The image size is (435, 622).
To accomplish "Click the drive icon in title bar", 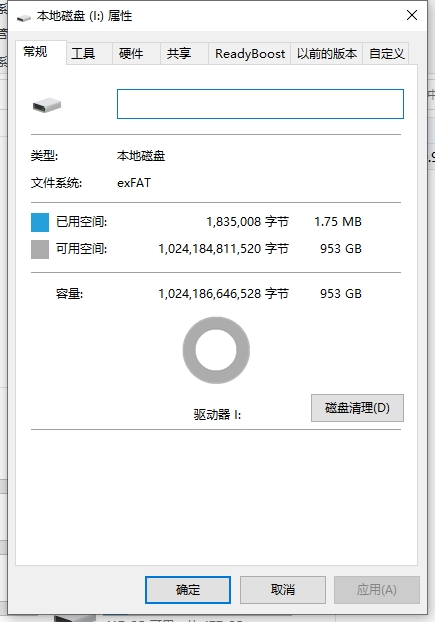I will [24, 17].
